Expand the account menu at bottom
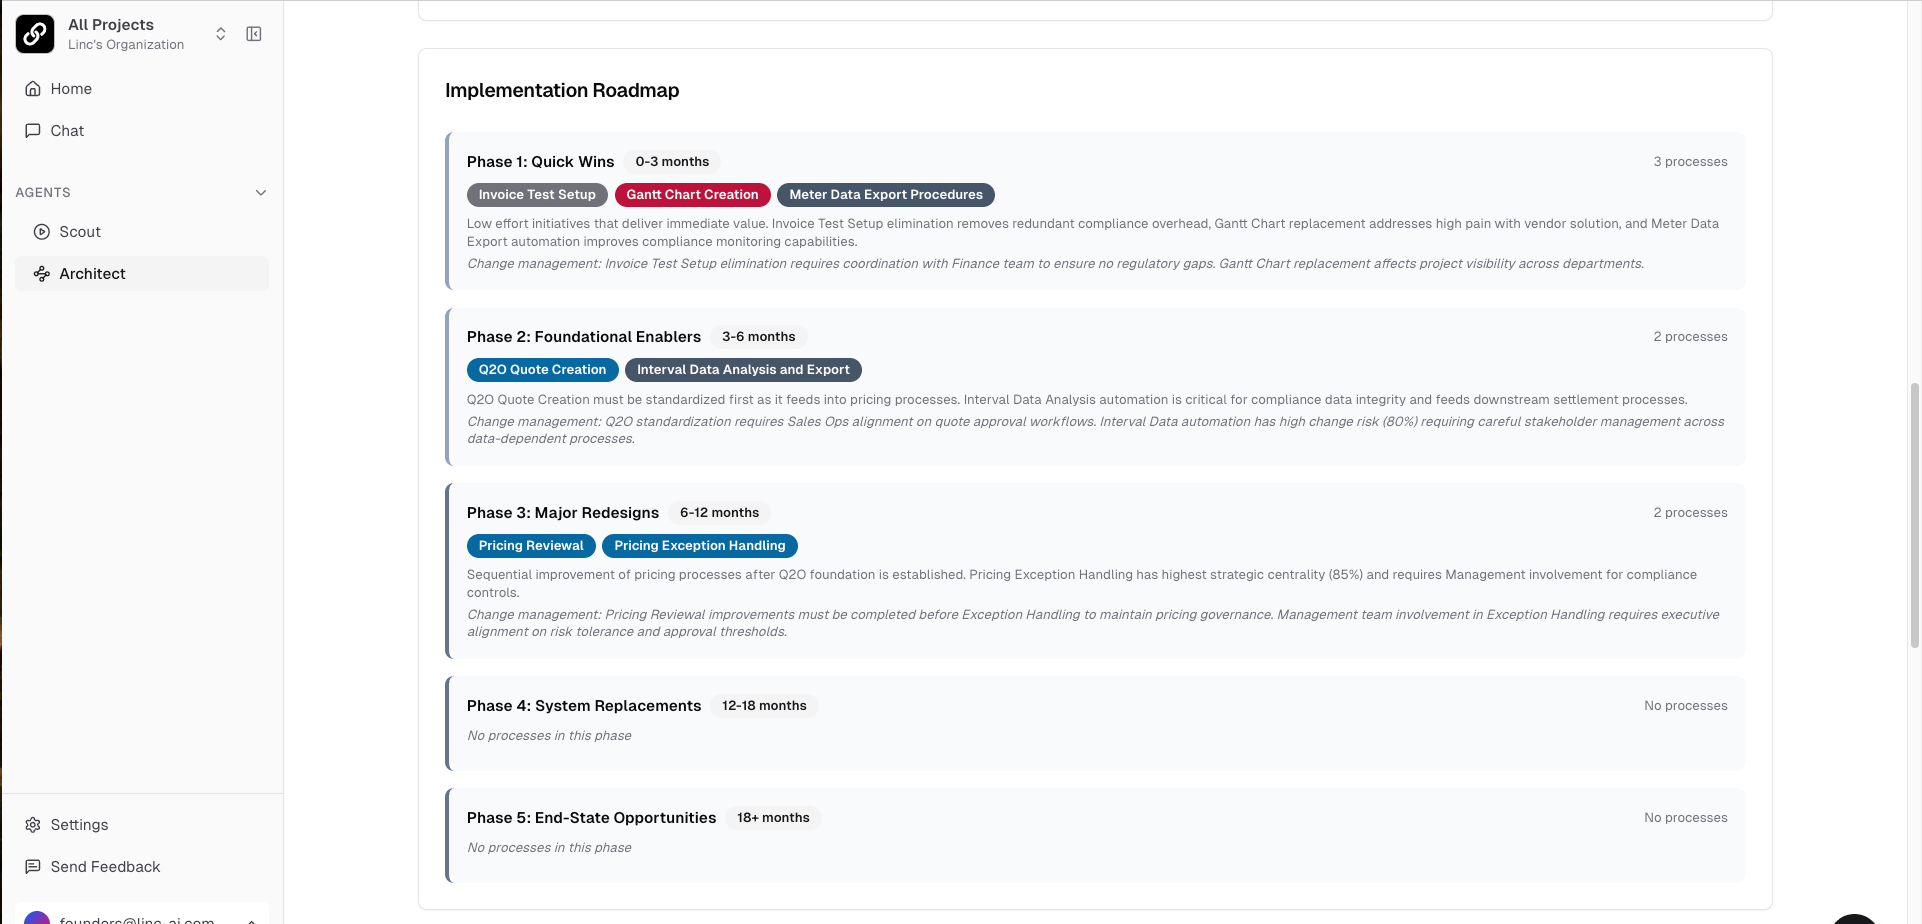The image size is (1922, 924). click(251, 919)
